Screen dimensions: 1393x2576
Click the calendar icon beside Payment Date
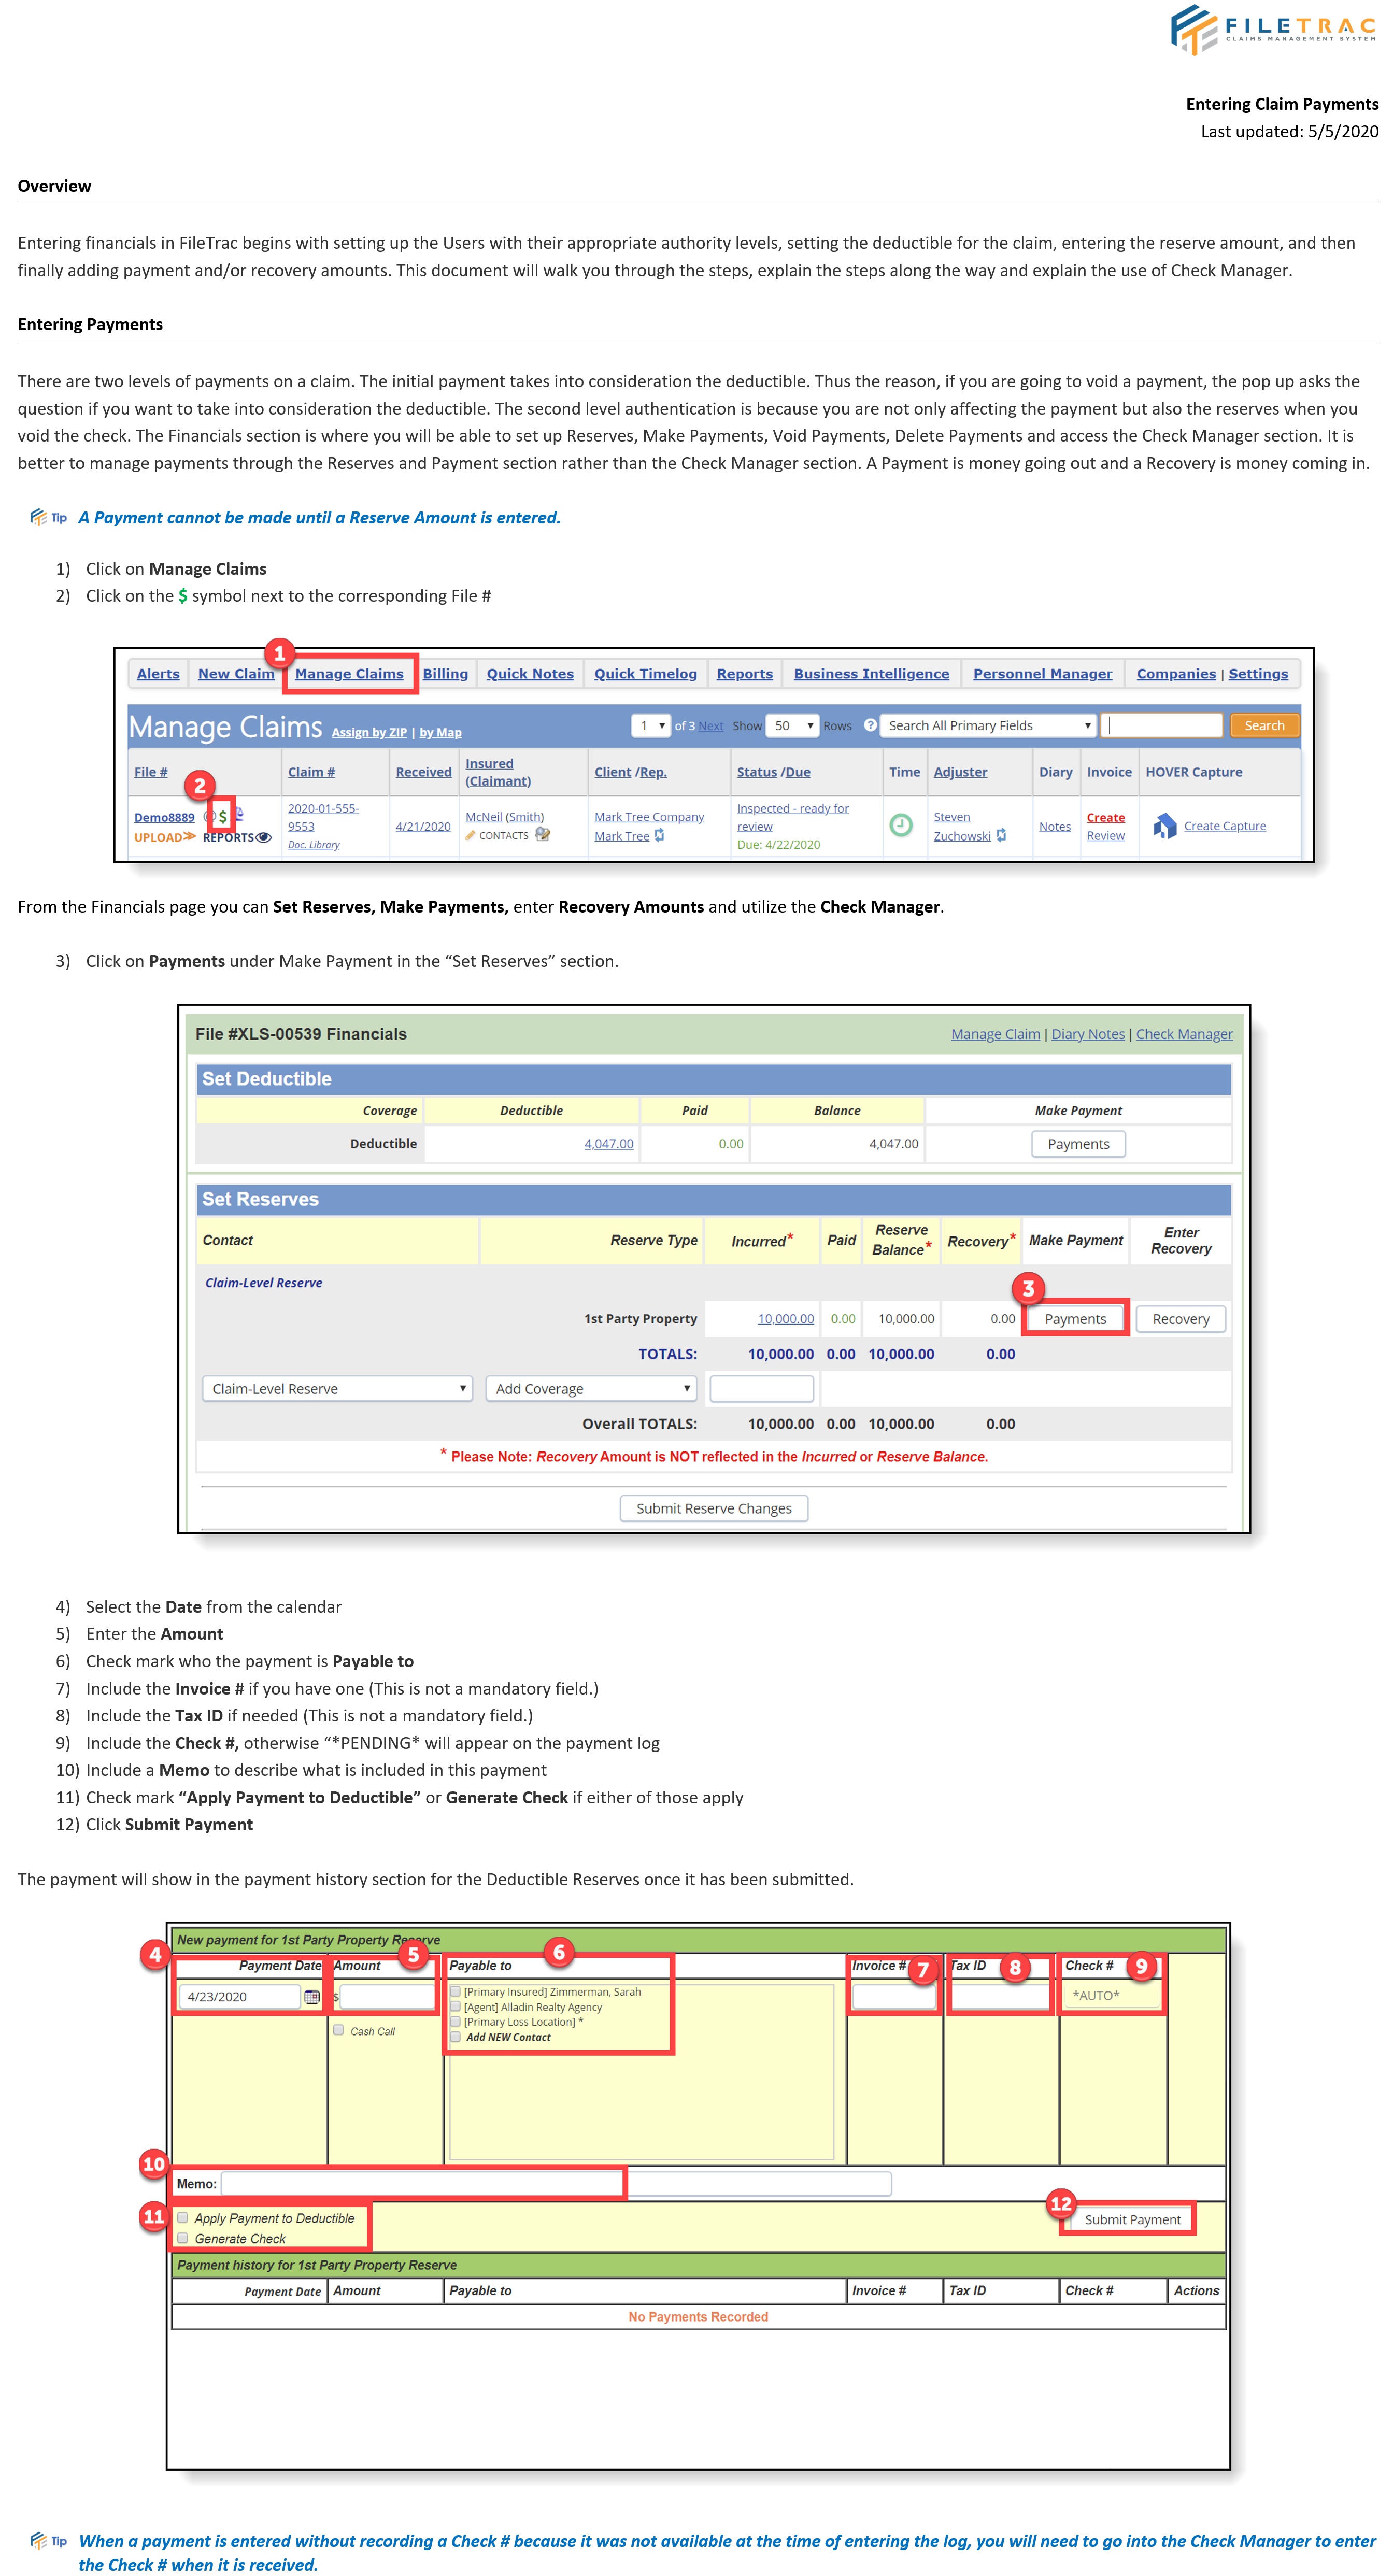311,1997
